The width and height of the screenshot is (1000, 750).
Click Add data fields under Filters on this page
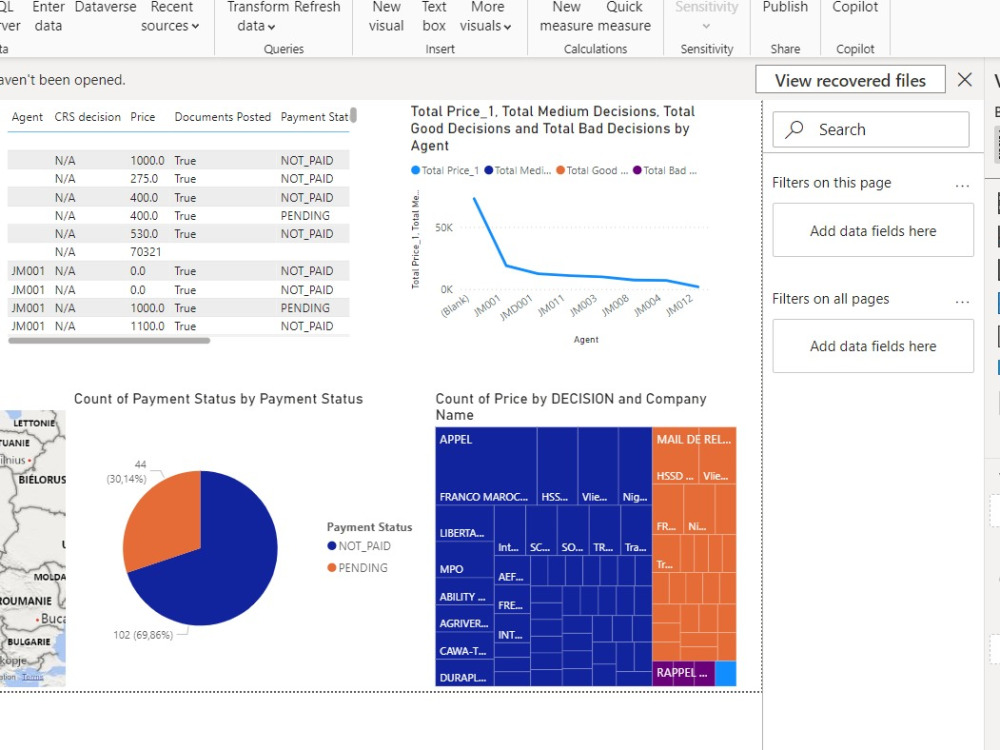pyautogui.click(x=873, y=230)
